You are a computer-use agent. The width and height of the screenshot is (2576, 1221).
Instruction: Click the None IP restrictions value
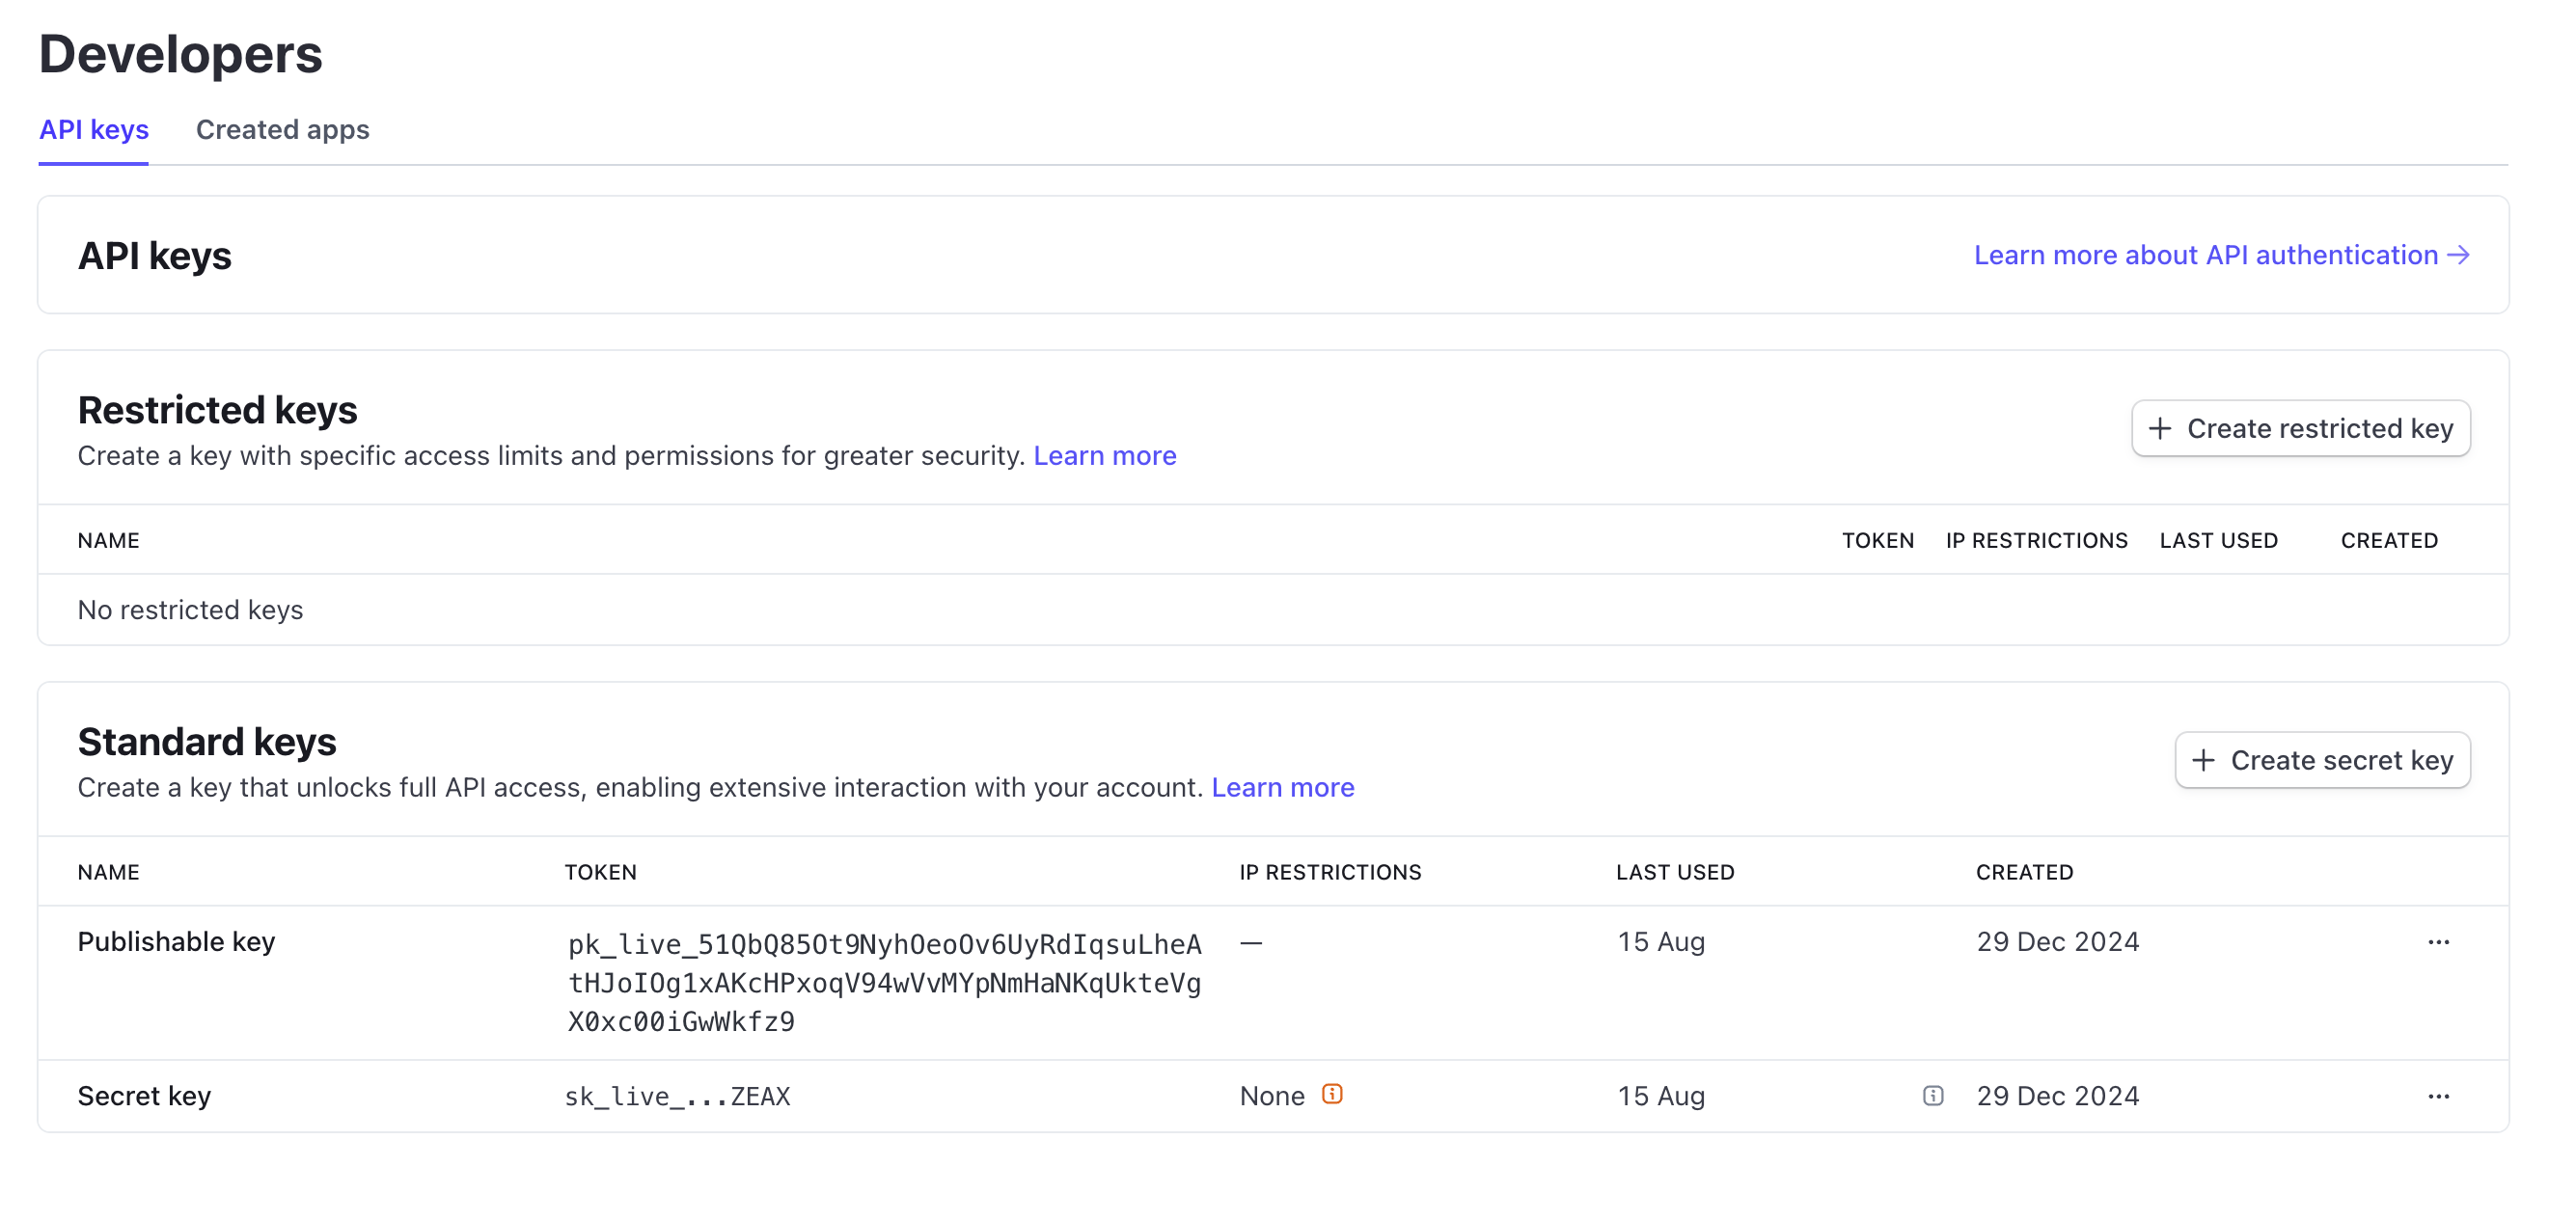[x=1271, y=1096]
